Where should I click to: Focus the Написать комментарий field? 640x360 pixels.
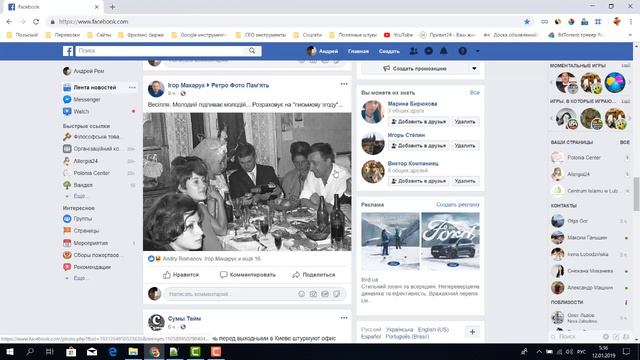[231, 294]
